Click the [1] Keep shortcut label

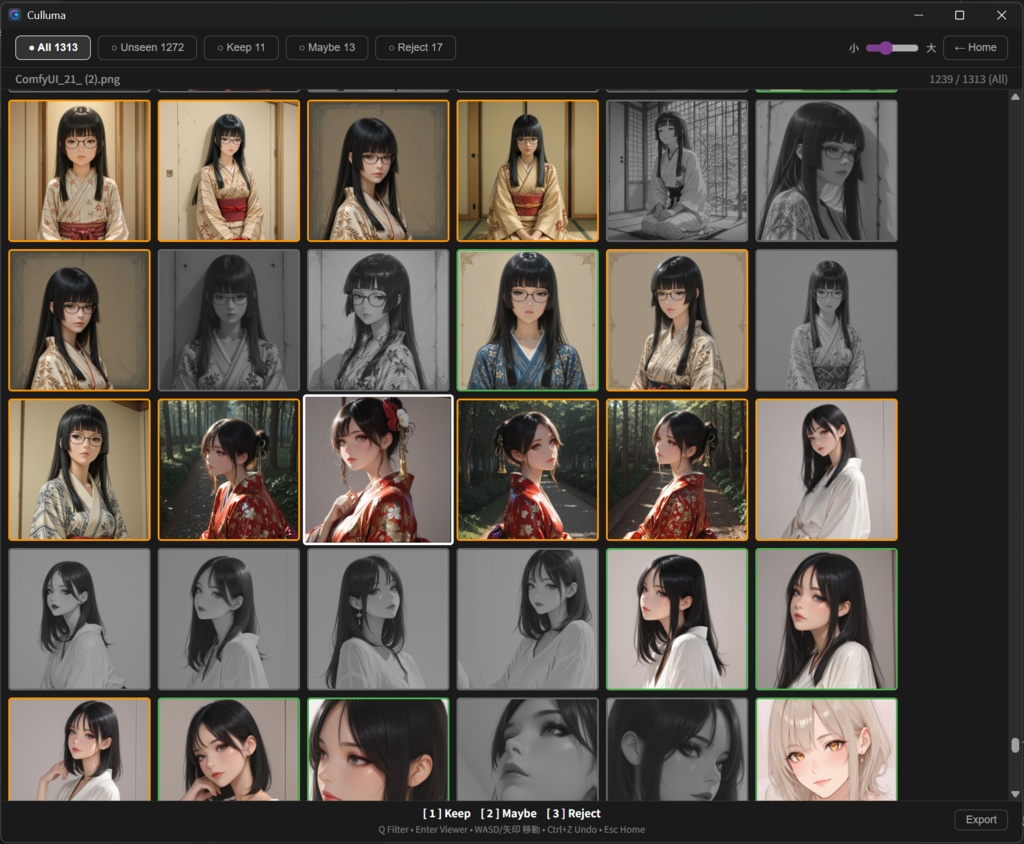(x=447, y=813)
